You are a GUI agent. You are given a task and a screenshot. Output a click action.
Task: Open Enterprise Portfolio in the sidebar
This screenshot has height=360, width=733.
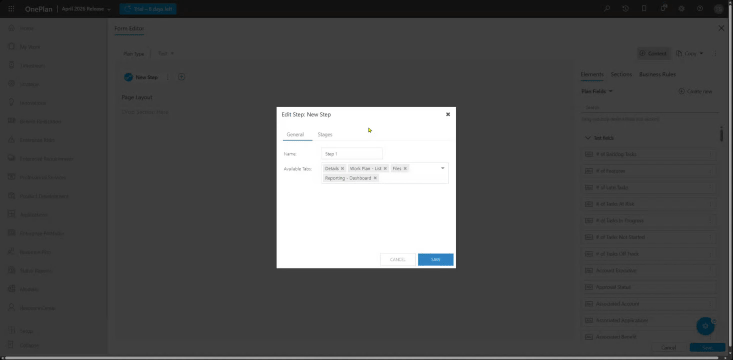point(36,233)
